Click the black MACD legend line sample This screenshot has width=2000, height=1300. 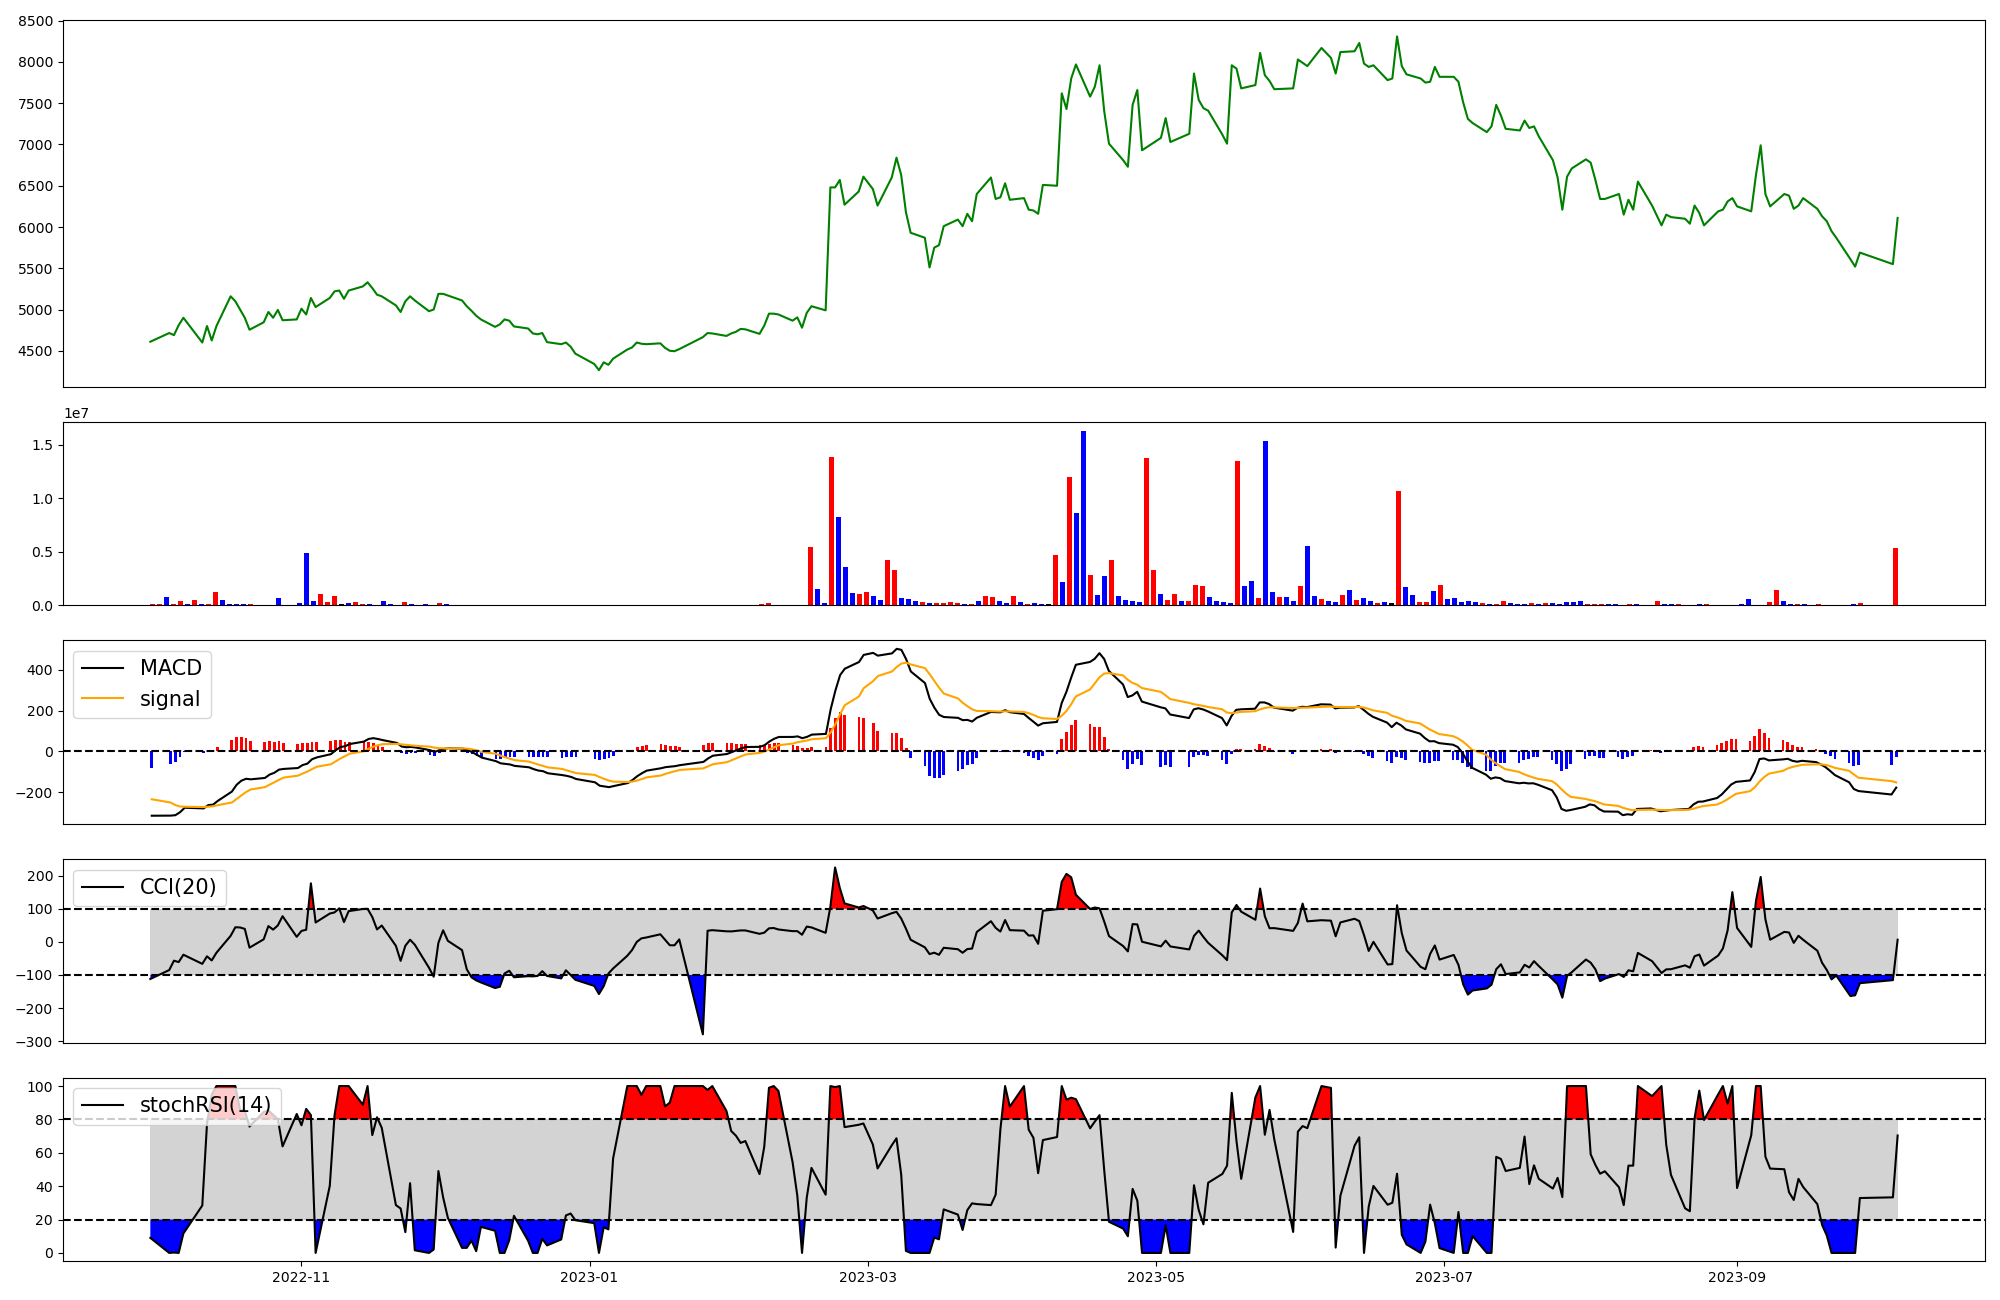(103, 668)
